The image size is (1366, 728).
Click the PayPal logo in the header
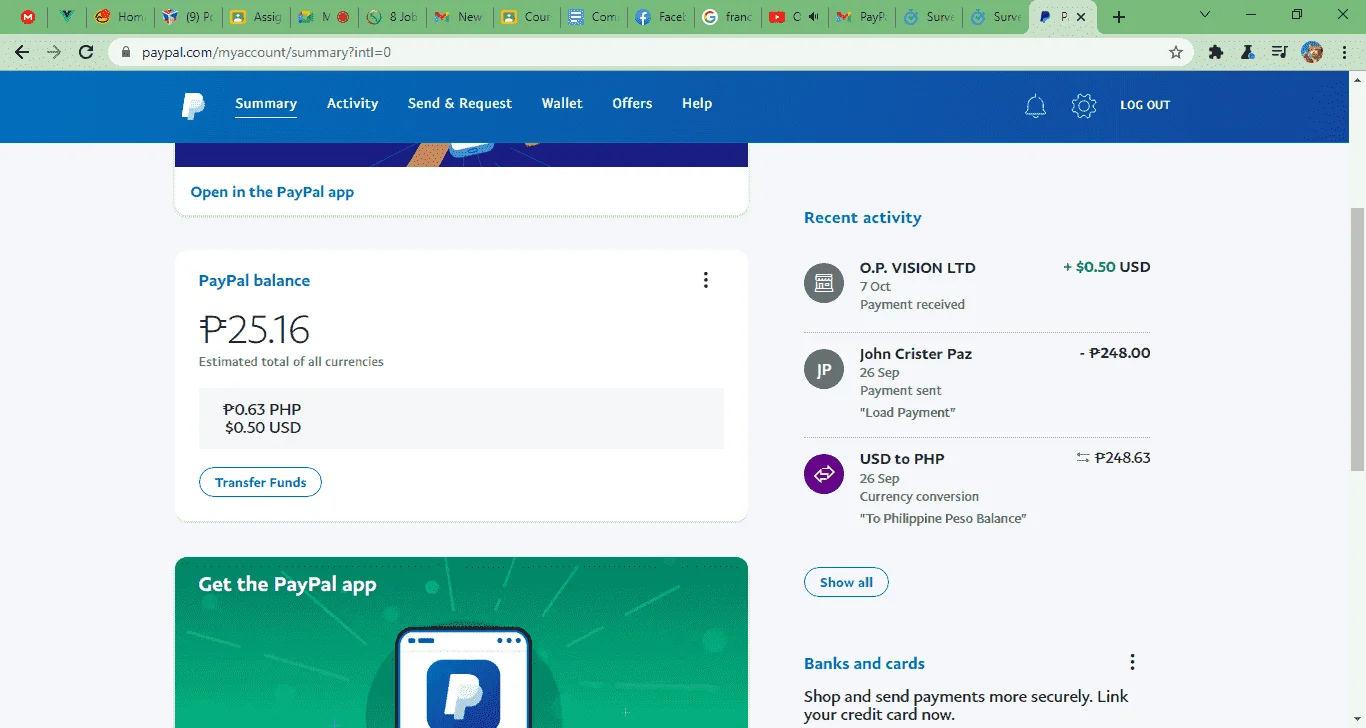click(193, 105)
